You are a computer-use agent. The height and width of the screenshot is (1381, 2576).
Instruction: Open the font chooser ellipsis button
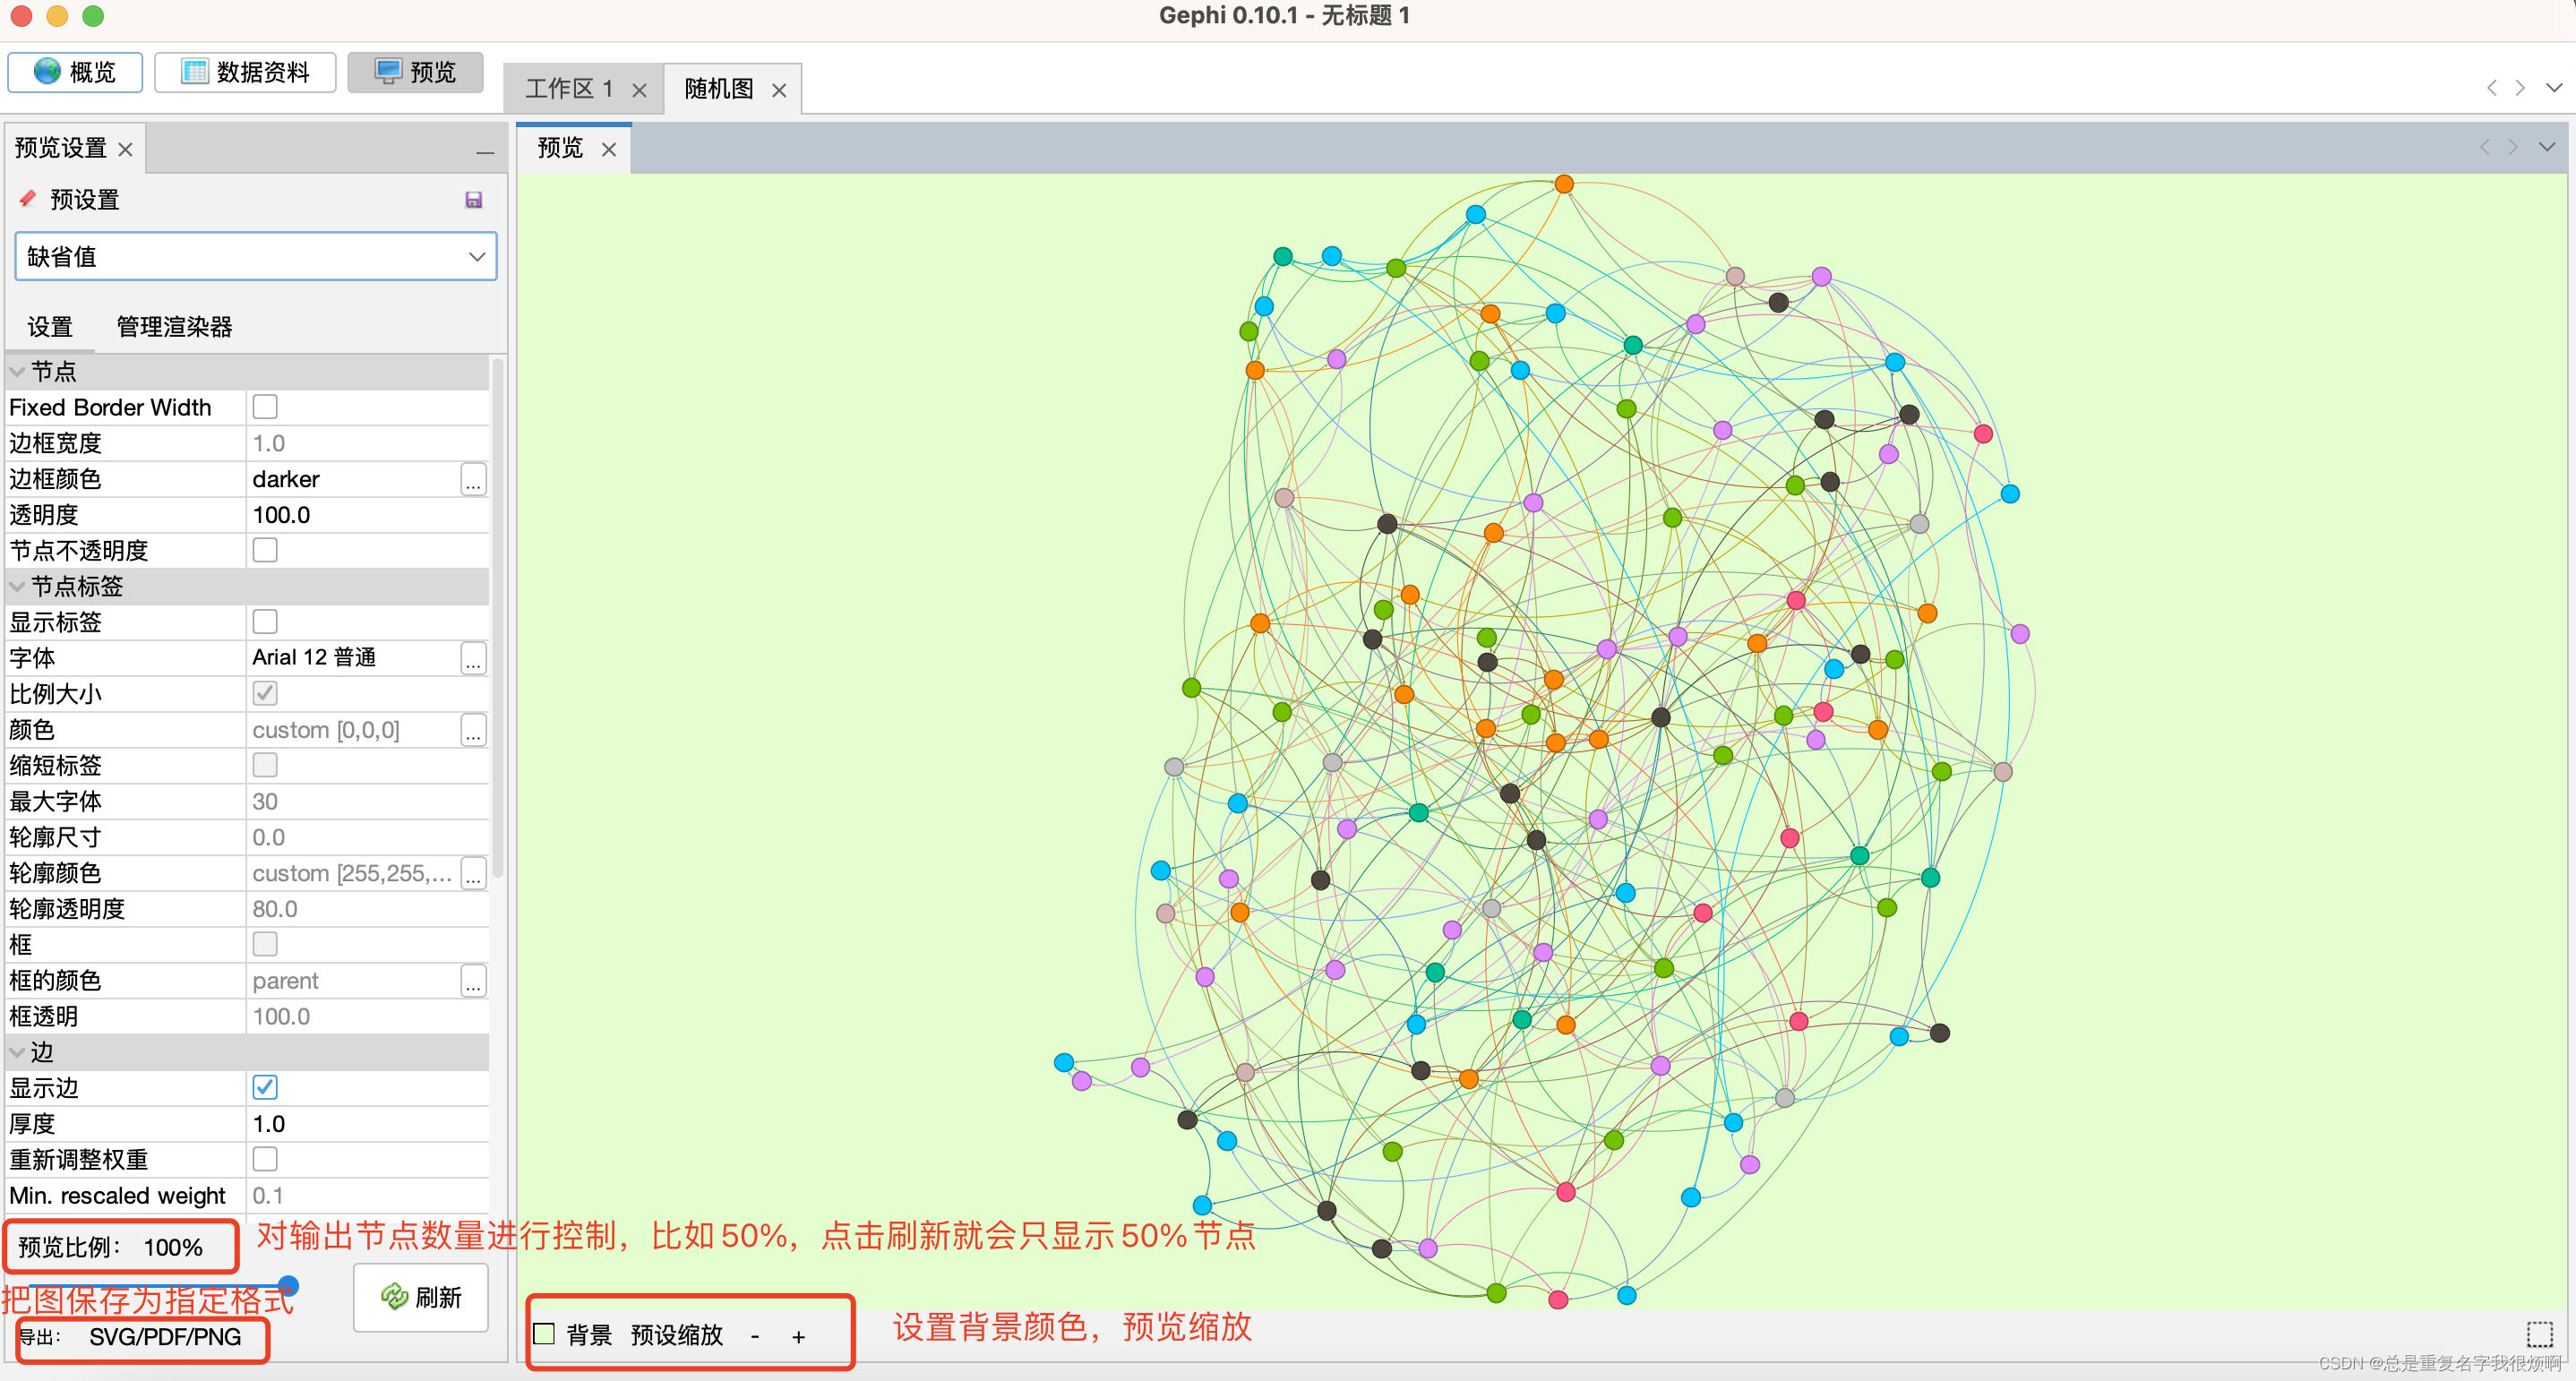[473, 658]
